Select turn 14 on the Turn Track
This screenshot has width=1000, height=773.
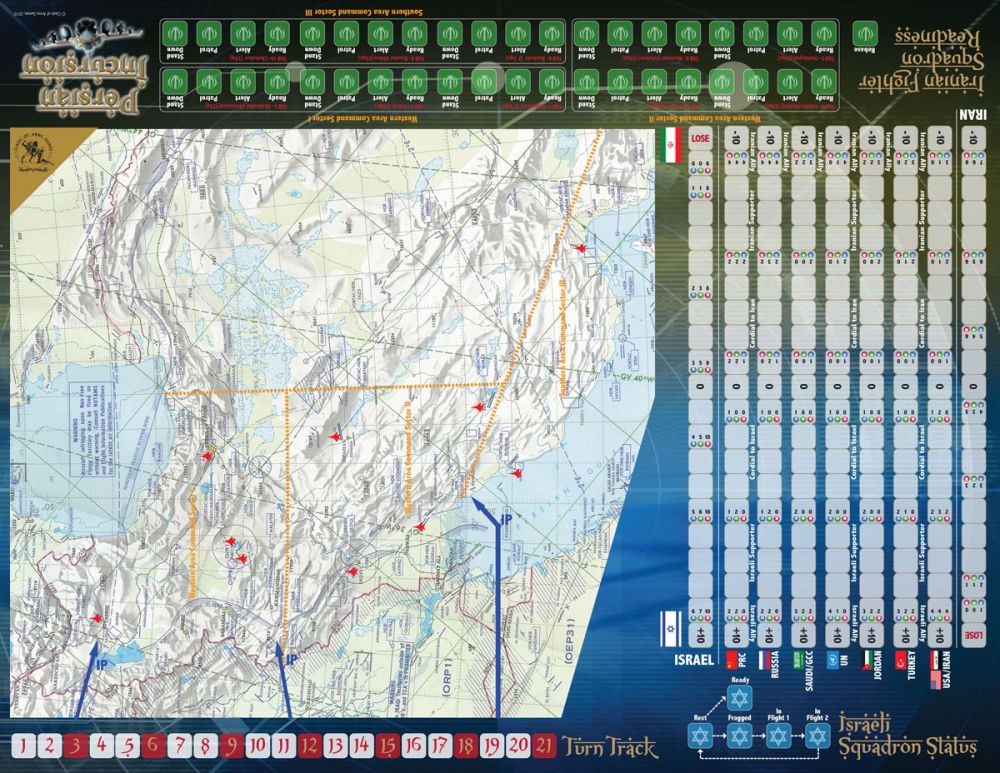pyautogui.click(x=362, y=746)
